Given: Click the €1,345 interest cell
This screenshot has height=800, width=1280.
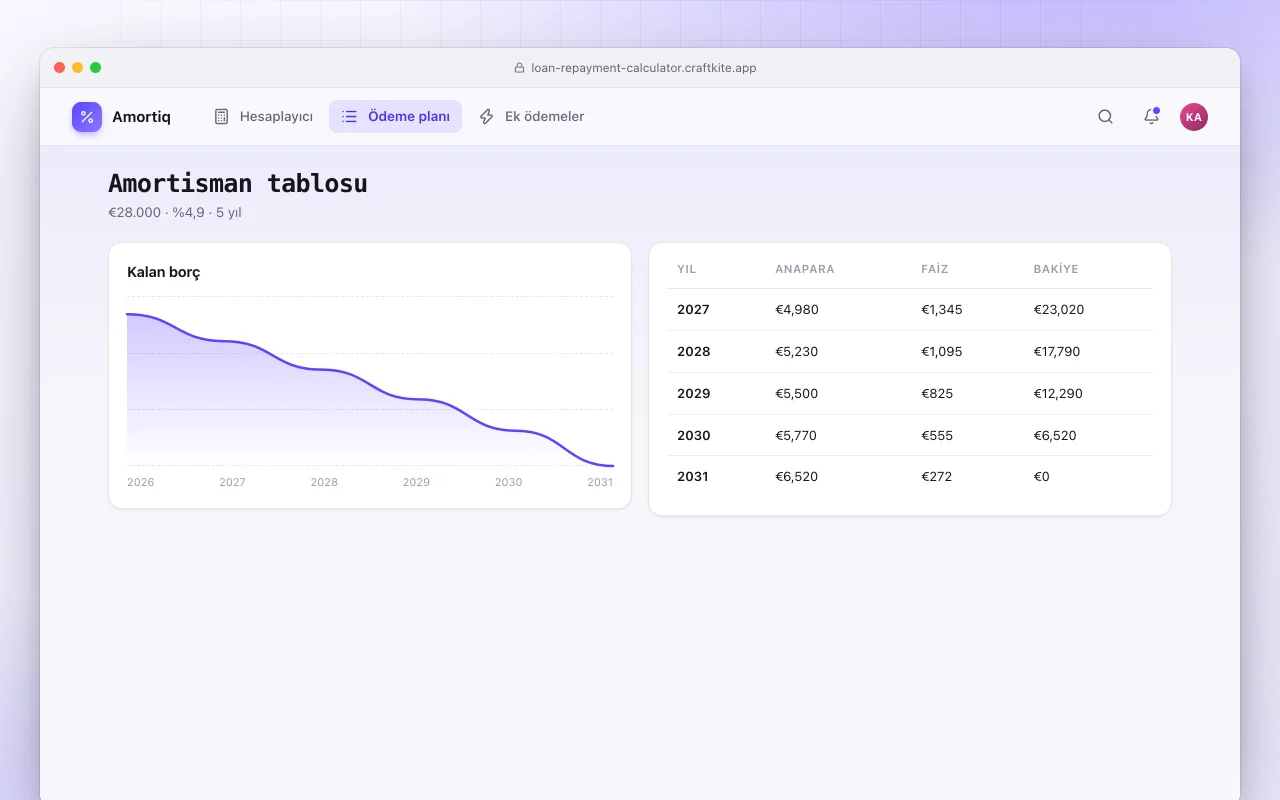Looking at the screenshot, I should pyautogui.click(x=942, y=310).
